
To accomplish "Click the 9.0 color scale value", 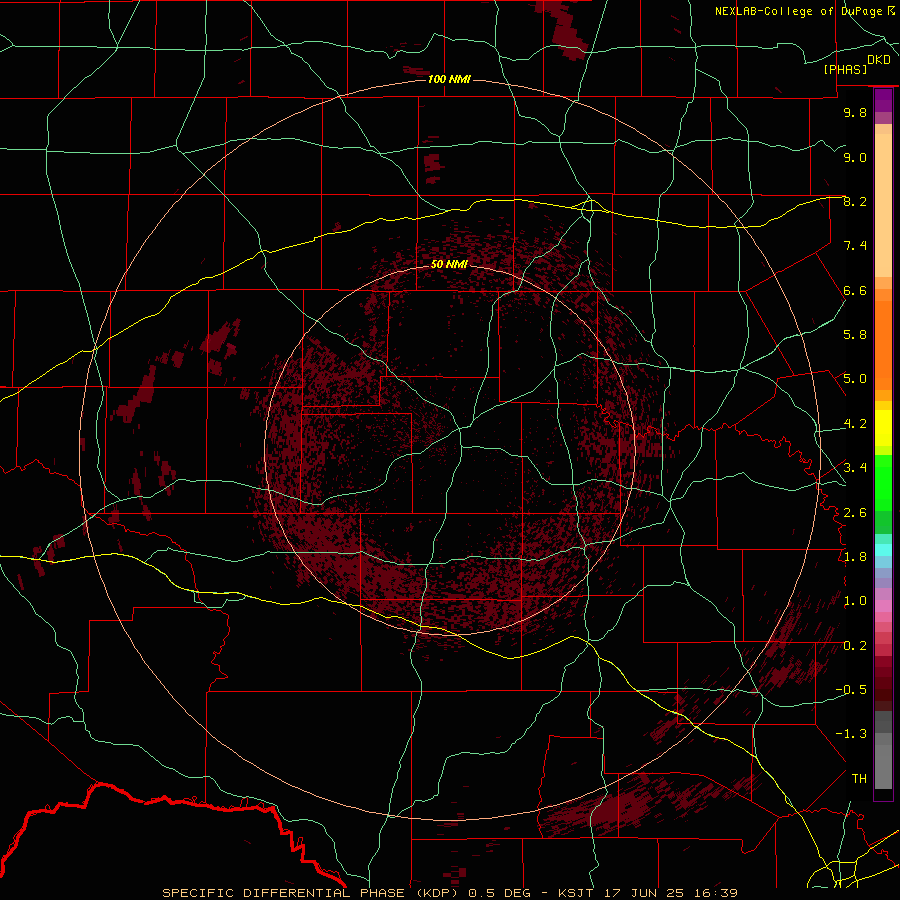I will 855,157.
